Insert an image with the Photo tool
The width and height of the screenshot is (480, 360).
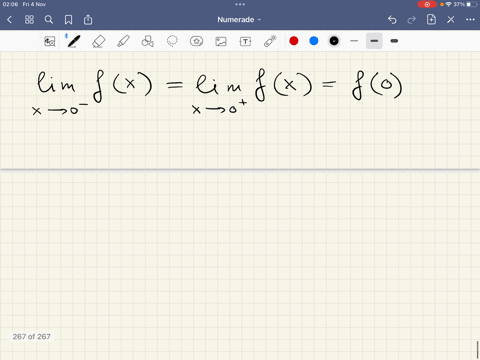coord(221,41)
